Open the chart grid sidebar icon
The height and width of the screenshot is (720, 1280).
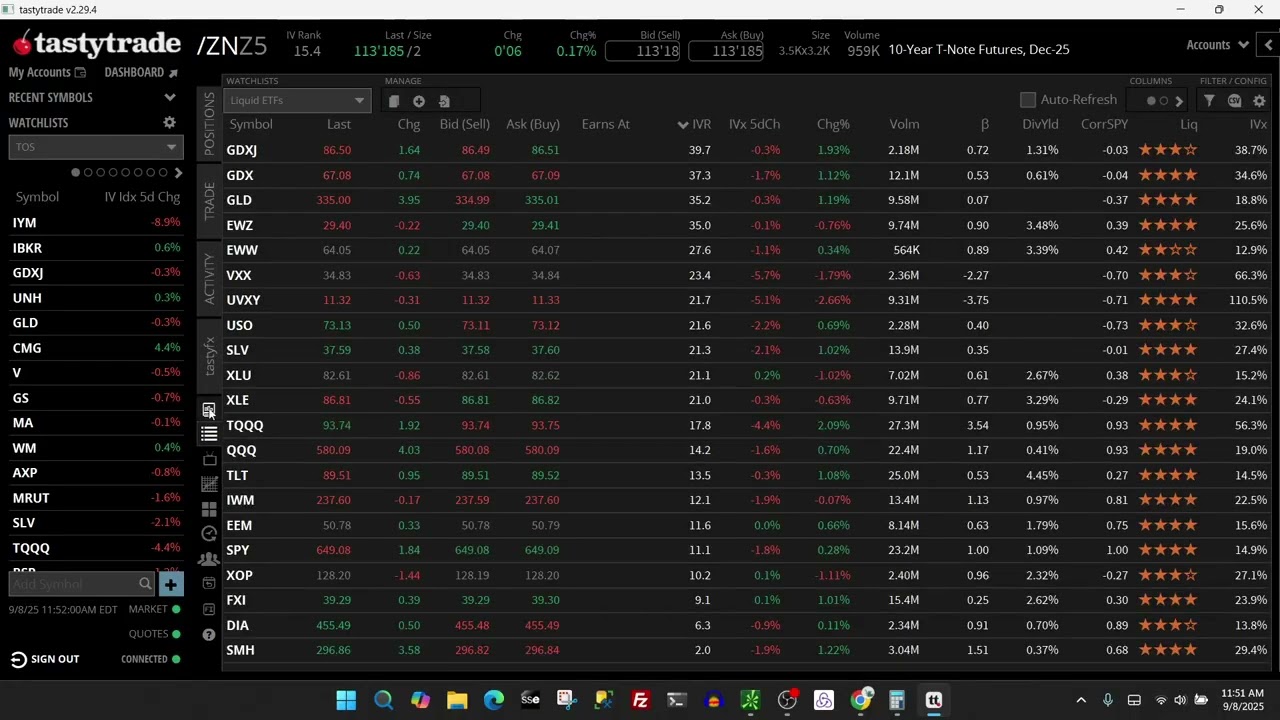208,484
